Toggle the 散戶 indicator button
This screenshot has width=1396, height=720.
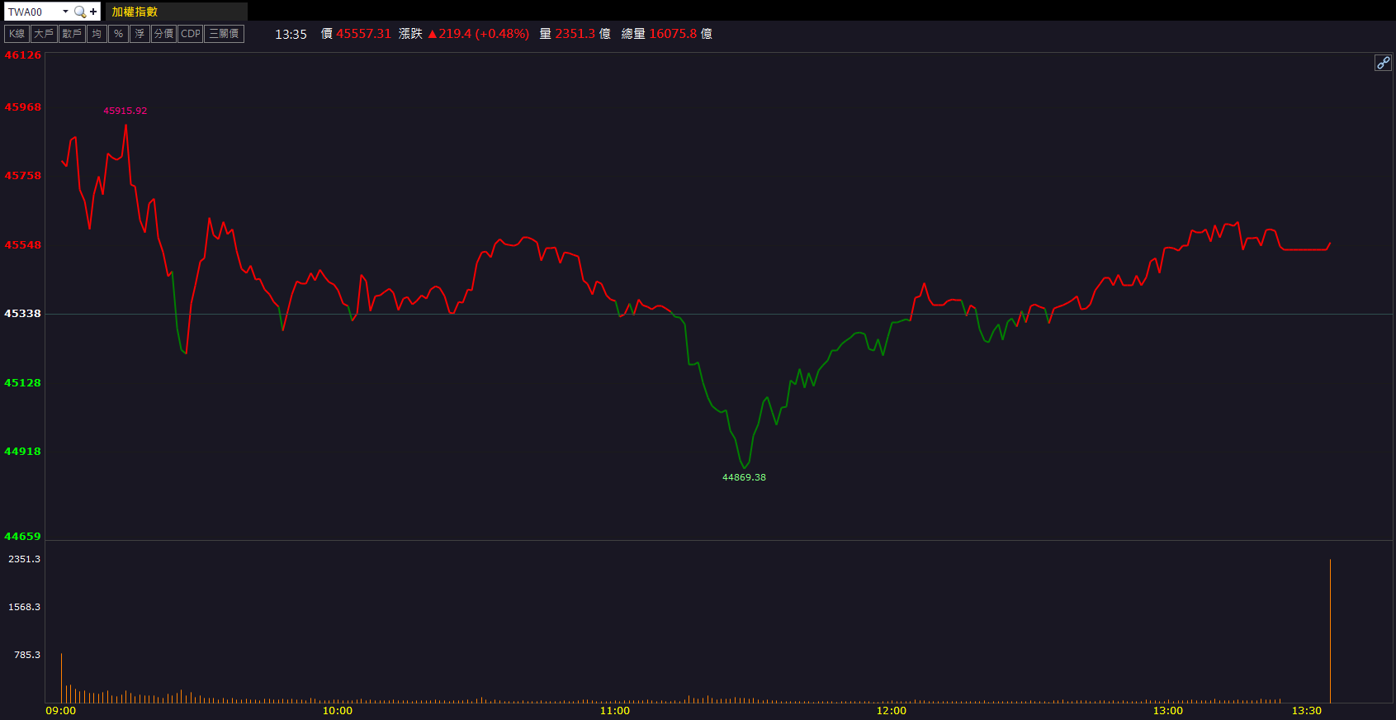click(72, 34)
